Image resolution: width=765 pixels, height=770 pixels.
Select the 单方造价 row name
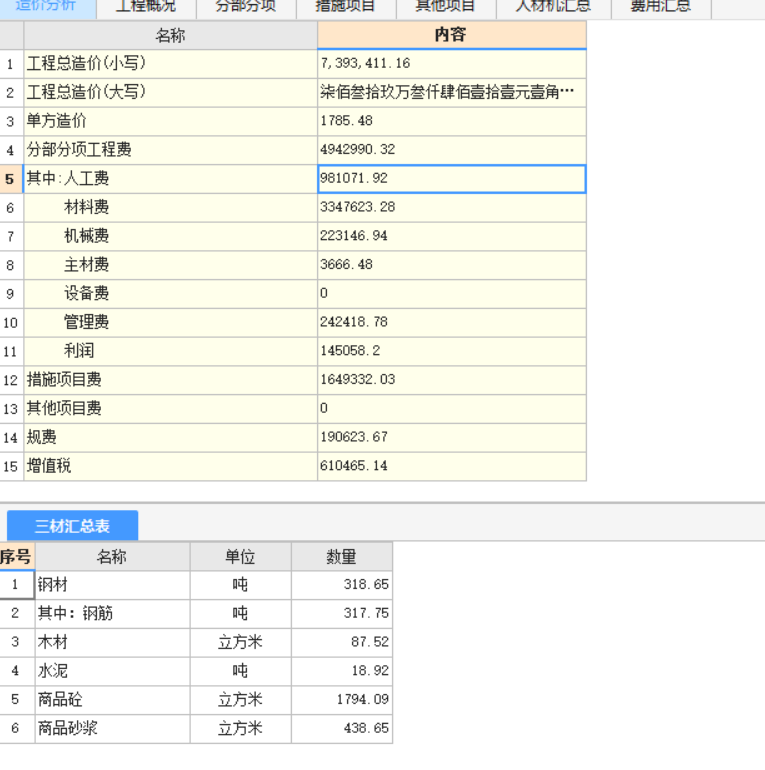click(170, 121)
